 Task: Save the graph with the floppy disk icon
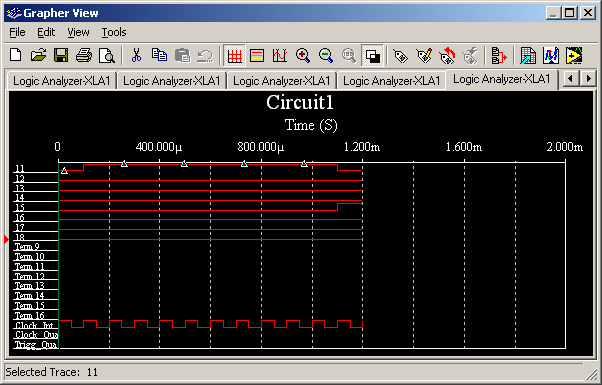click(x=61, y=55)
